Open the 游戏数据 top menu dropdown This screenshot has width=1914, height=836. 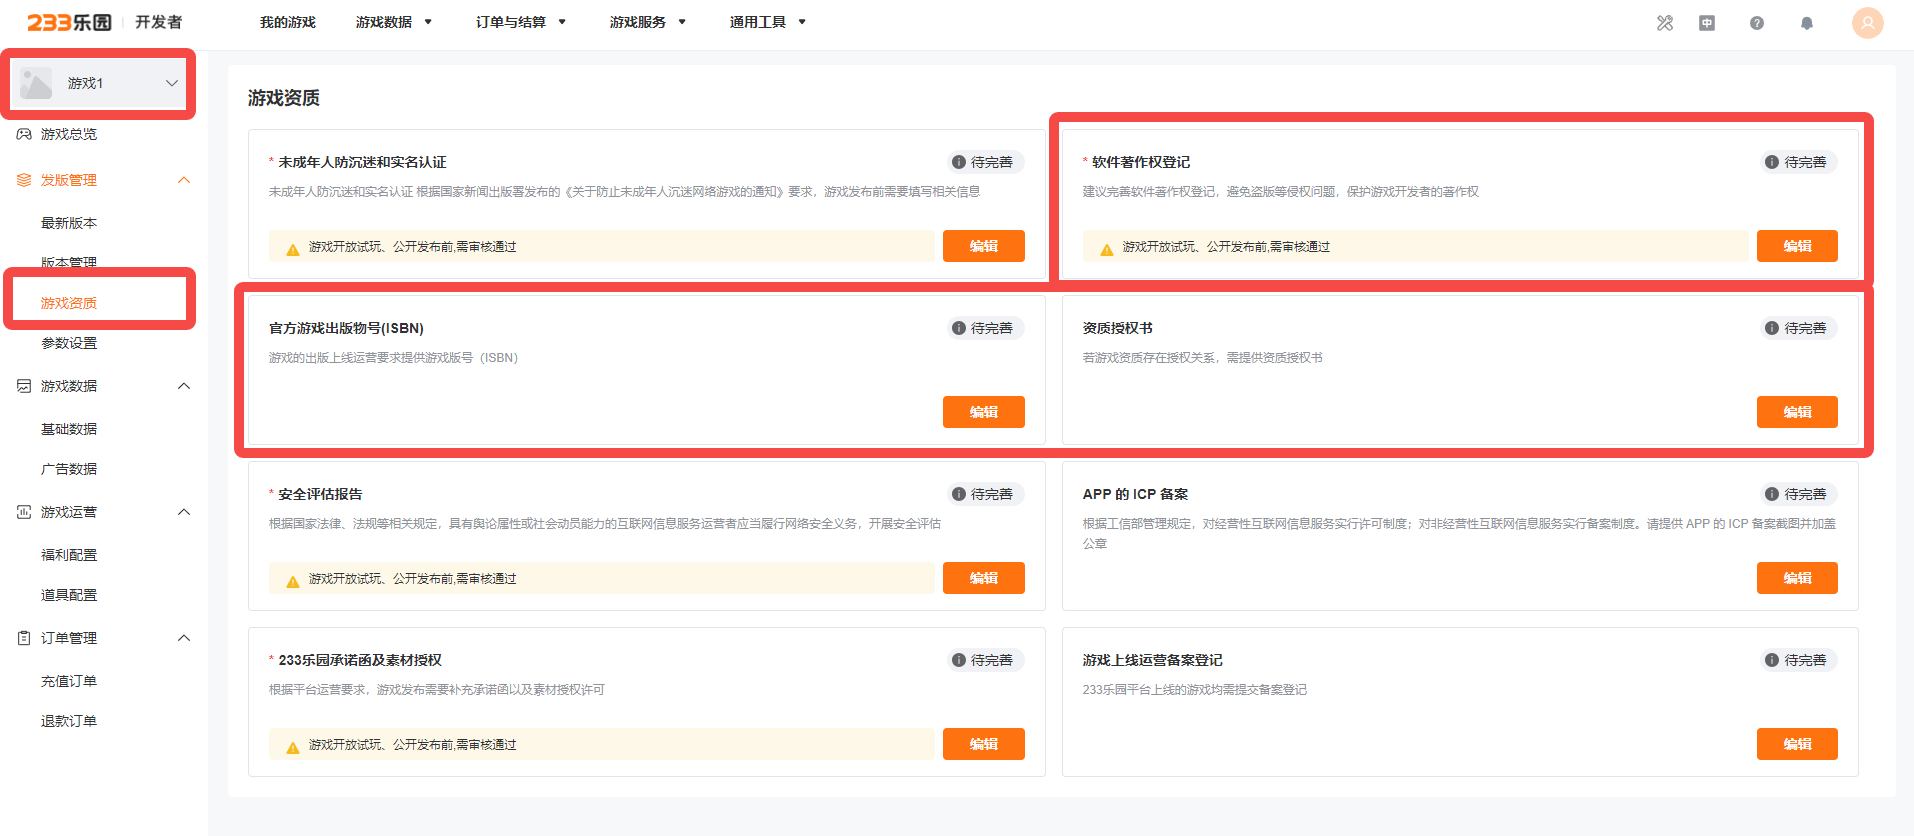pos(394,22)
